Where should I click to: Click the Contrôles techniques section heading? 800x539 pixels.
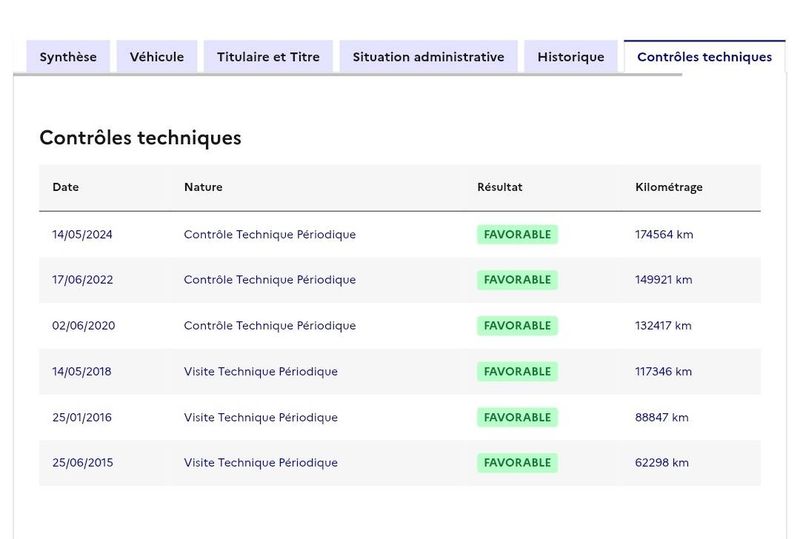coord(140,138)
